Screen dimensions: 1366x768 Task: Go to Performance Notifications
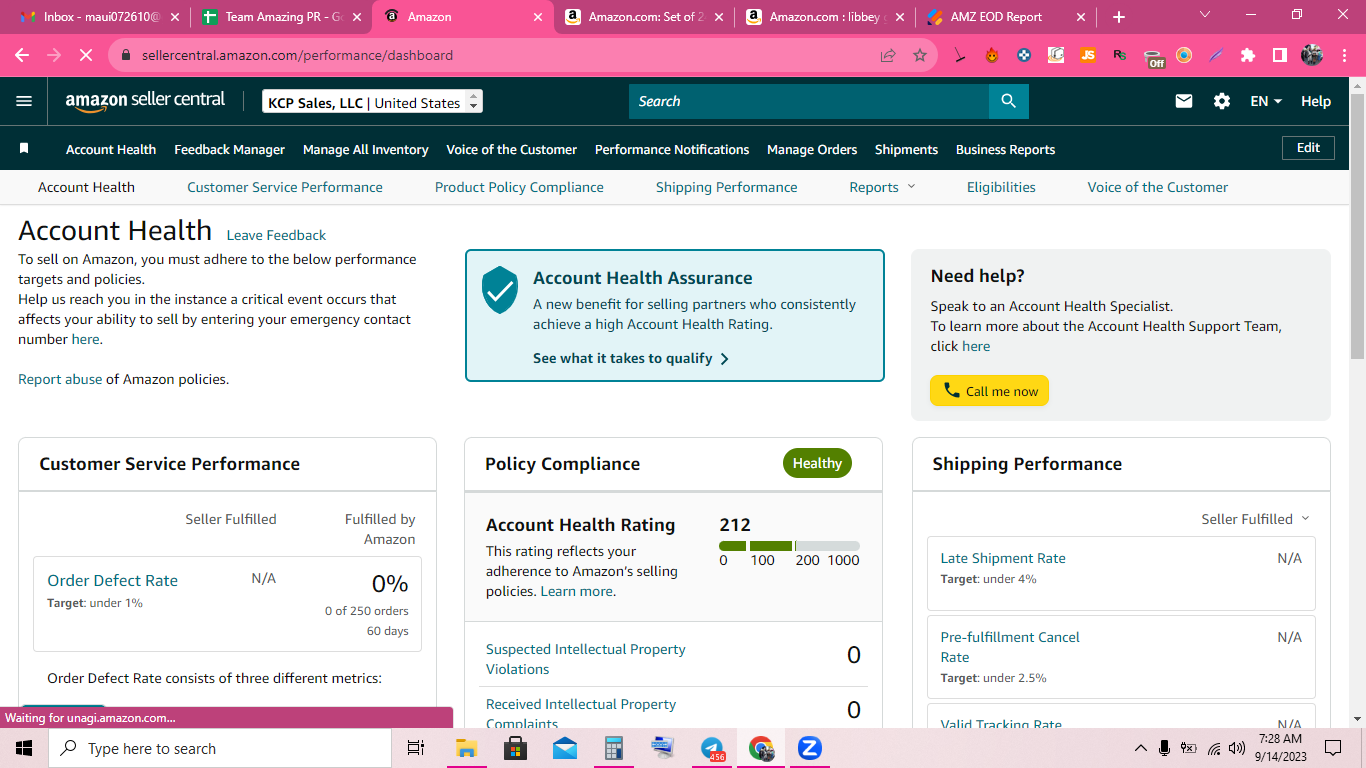click(672, 149)
